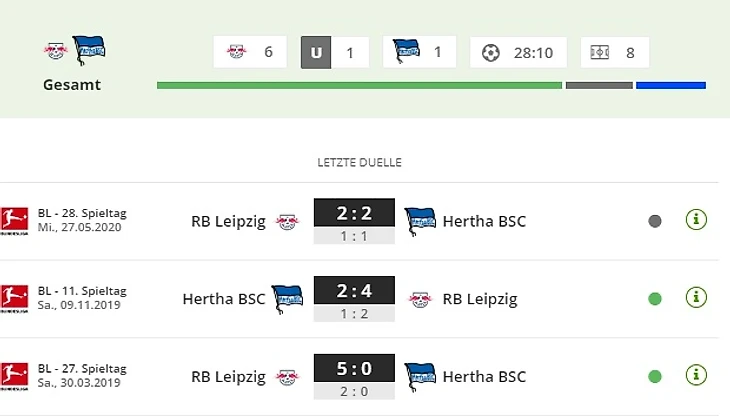
Task: Click RB Leipzig team name in first match
Action: click(x=228, y=221)
